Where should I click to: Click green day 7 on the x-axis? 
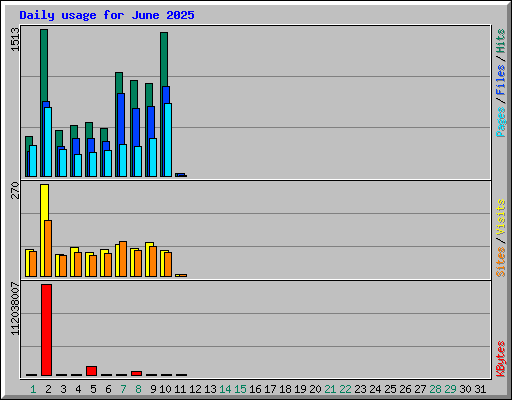[123, 389]
